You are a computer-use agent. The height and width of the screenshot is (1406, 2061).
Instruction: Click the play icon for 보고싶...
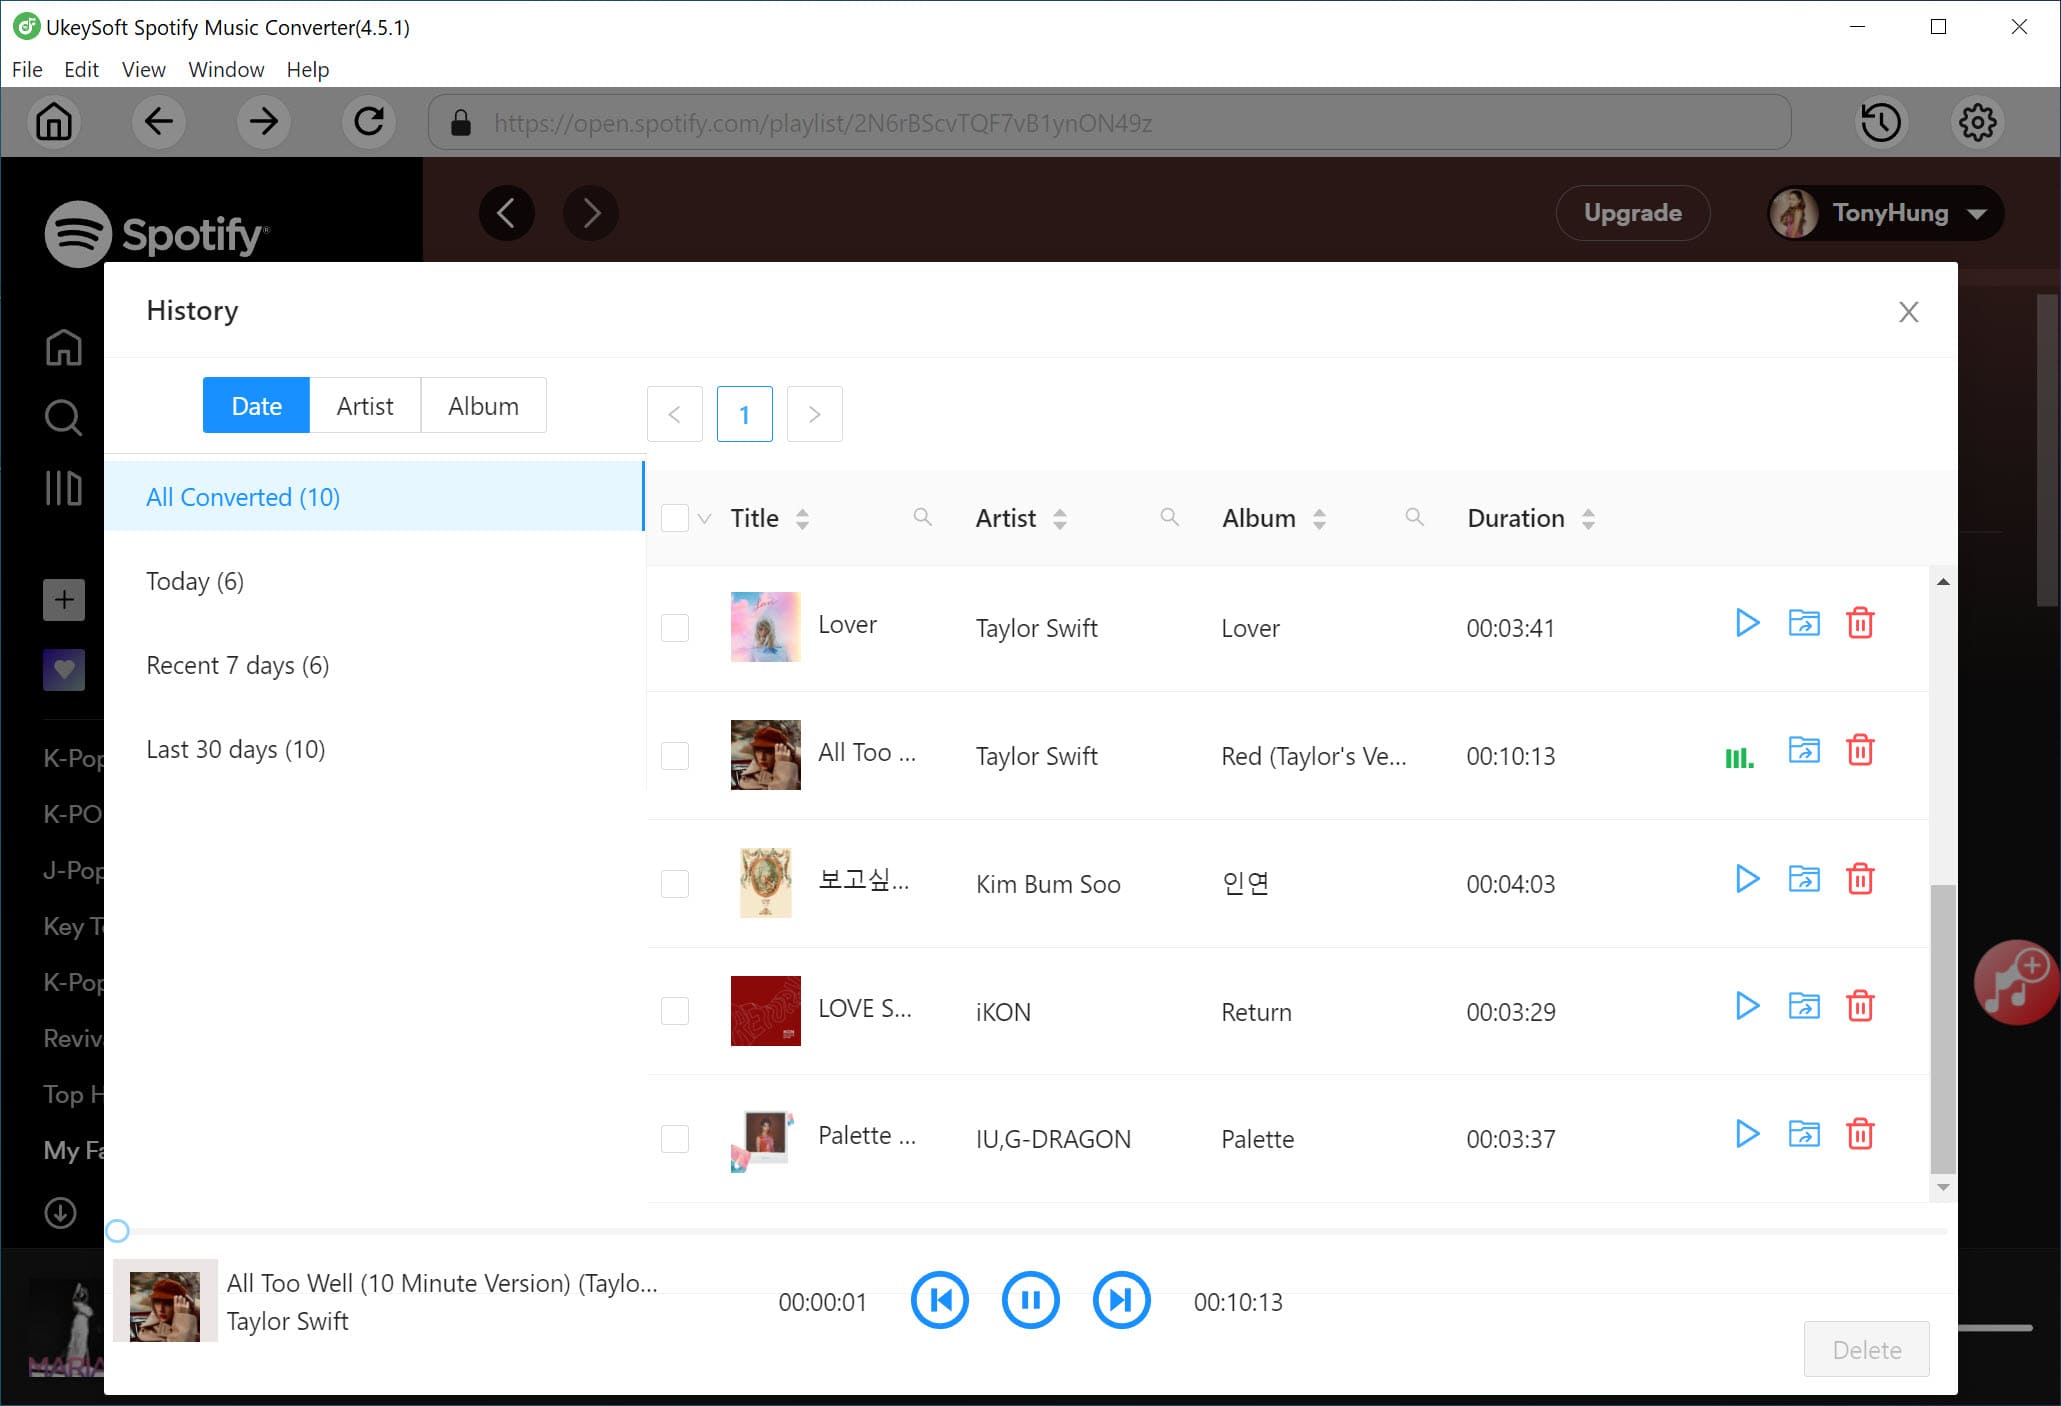point(1746,880)
